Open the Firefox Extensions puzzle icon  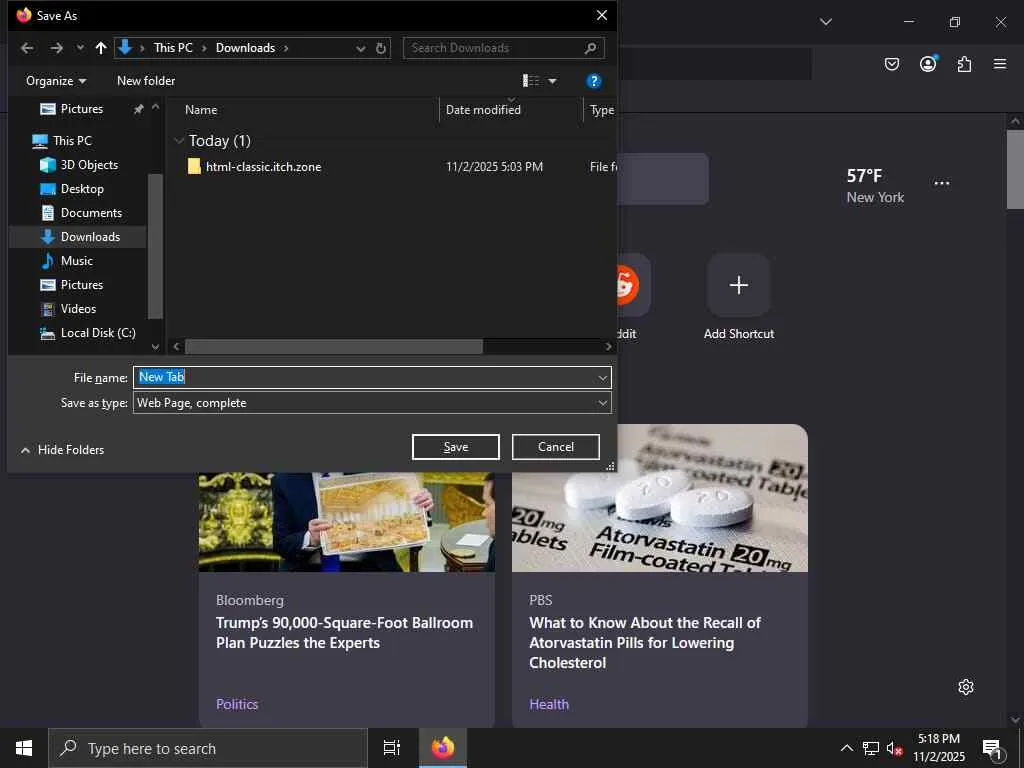964,64
